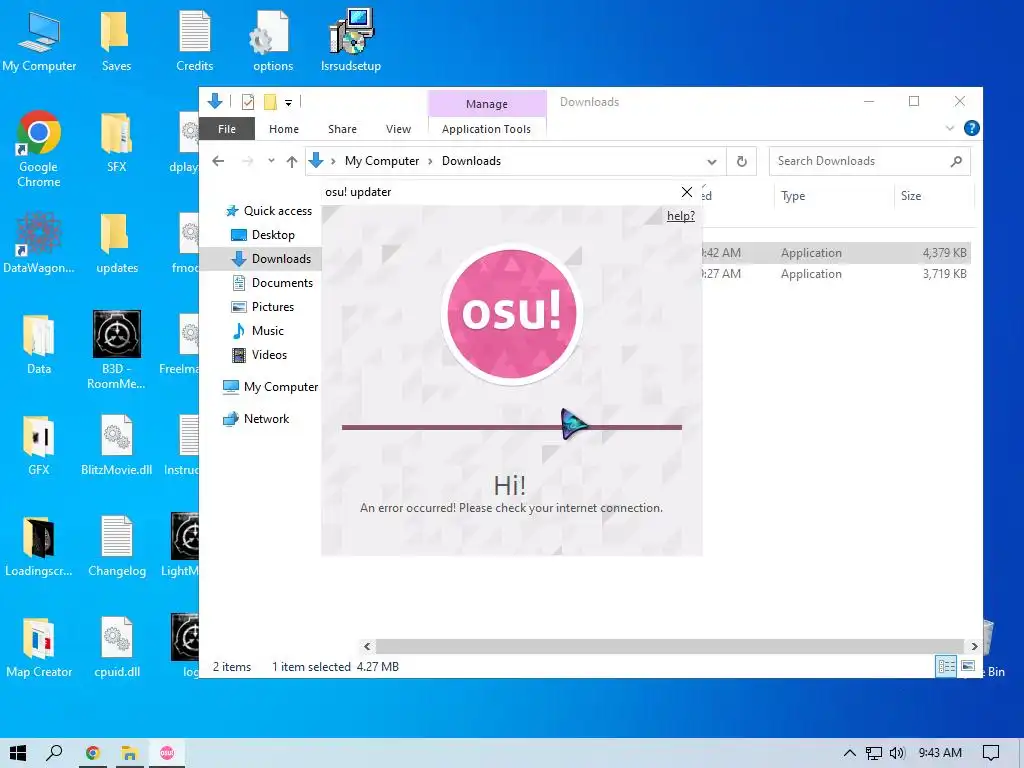Image resolution: width=1024 pixels, height=768 pixels.
Task: Open the updates folder on desktop
Action: pyautogui.click(x=116, y=243)
